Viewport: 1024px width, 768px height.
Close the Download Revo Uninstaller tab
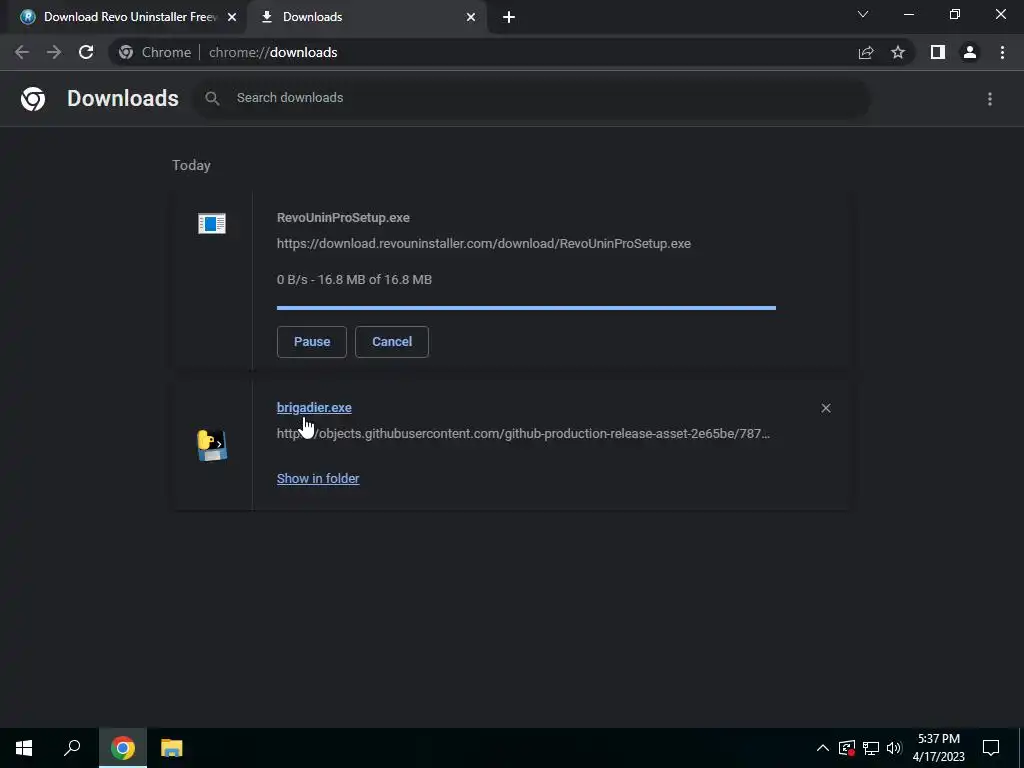(x=232, y=17)
